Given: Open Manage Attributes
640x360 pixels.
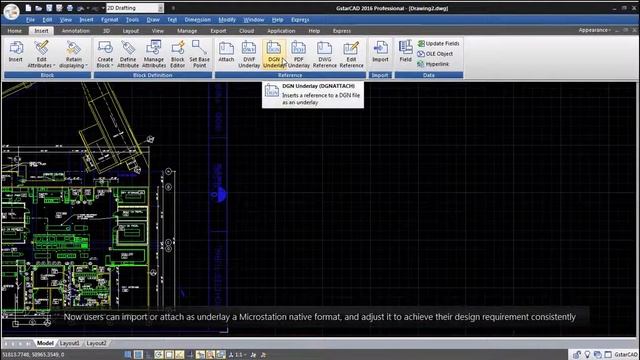Looking at the screenshot, I should (154, 54).
